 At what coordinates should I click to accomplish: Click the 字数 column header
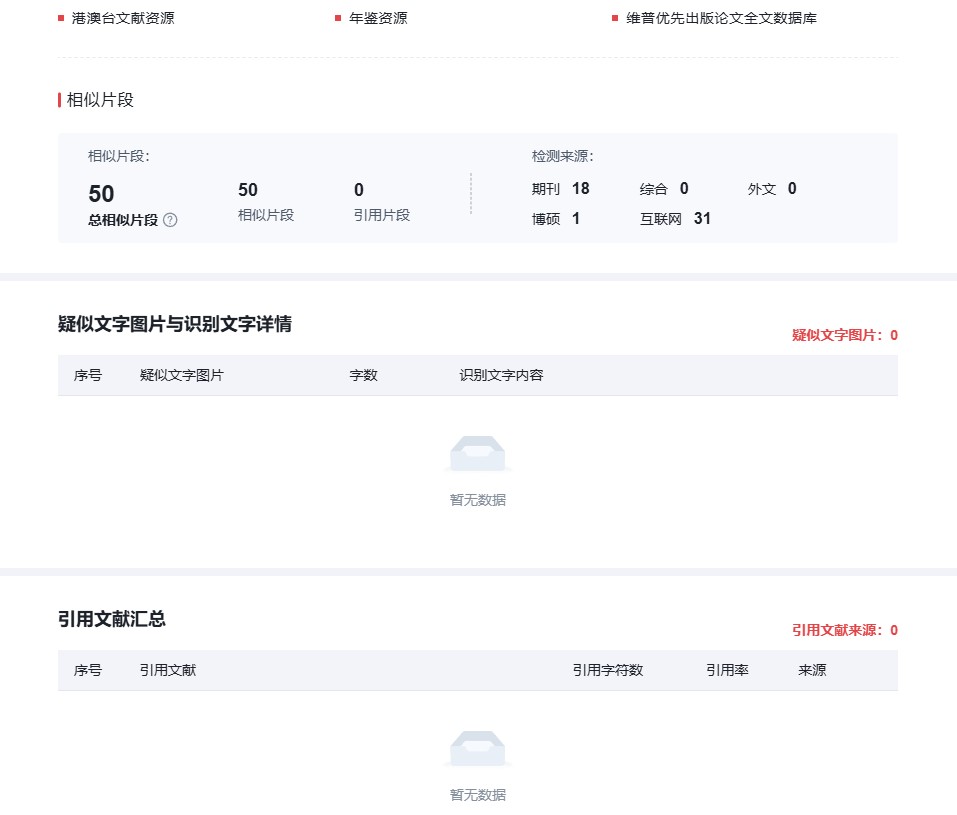[x=363, y=376]
